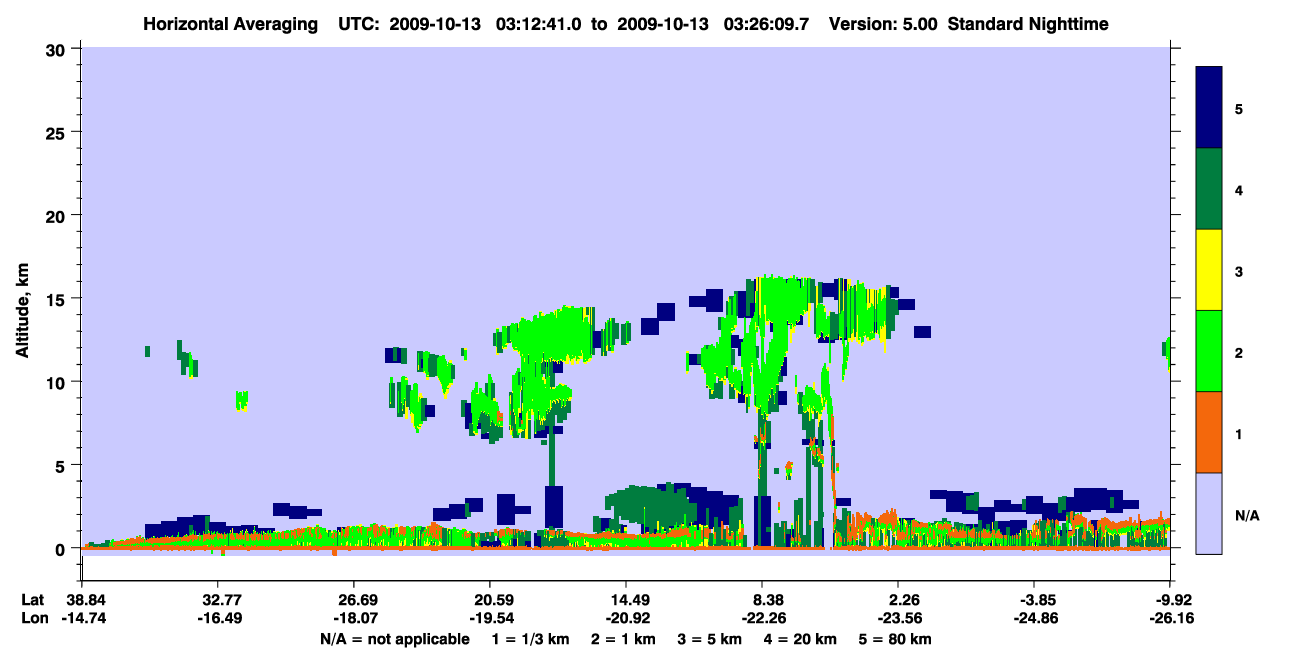Click the dark green colorbar segment labeled 4
The width and height of the screenshot is (1300, 667).
1209,189
